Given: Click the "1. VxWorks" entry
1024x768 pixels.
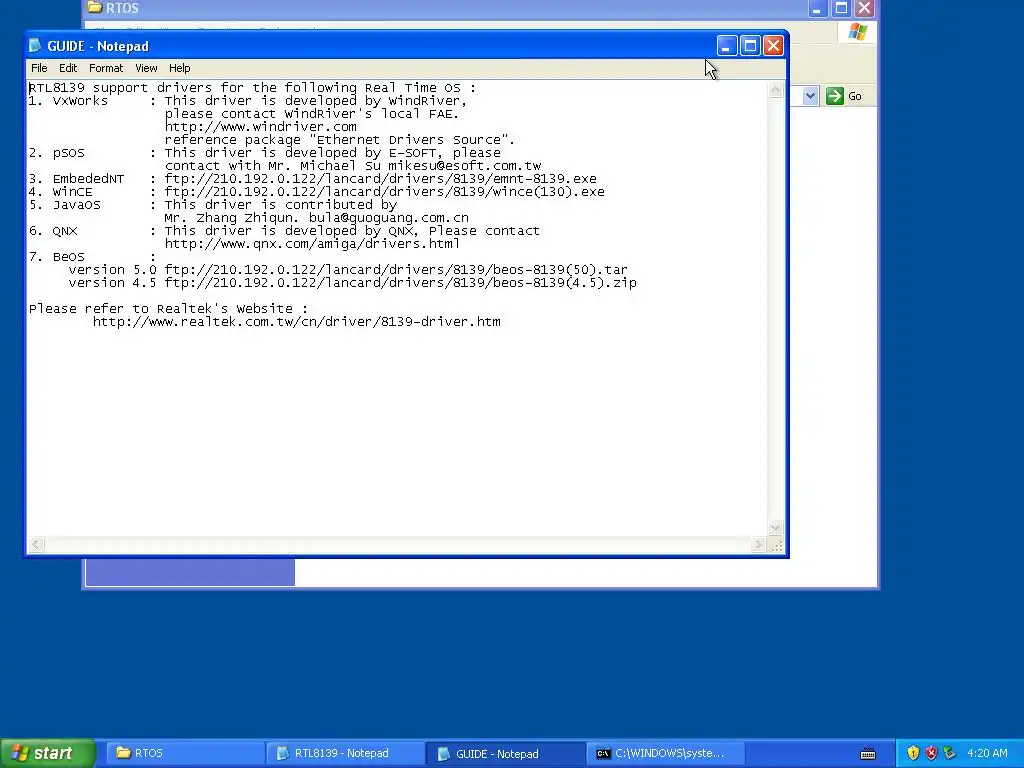Looking at the screenshot, I should [68, 101].
